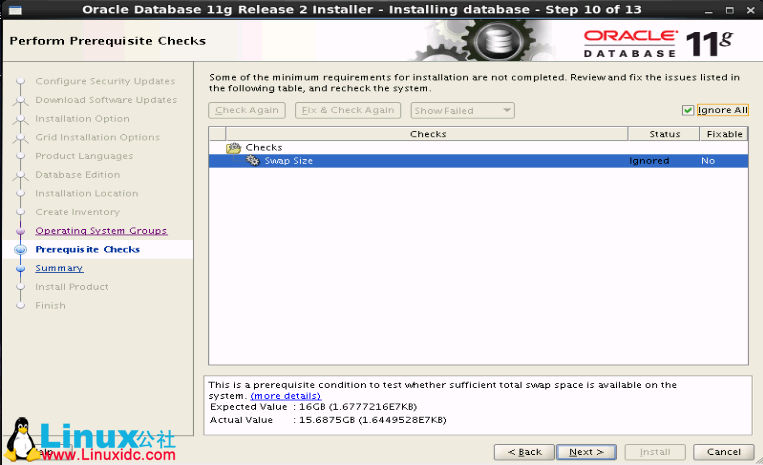Viewport: 763px width, 465px height.
Task: Click the Actual Value 15.6875GB text
Action: 328,420
